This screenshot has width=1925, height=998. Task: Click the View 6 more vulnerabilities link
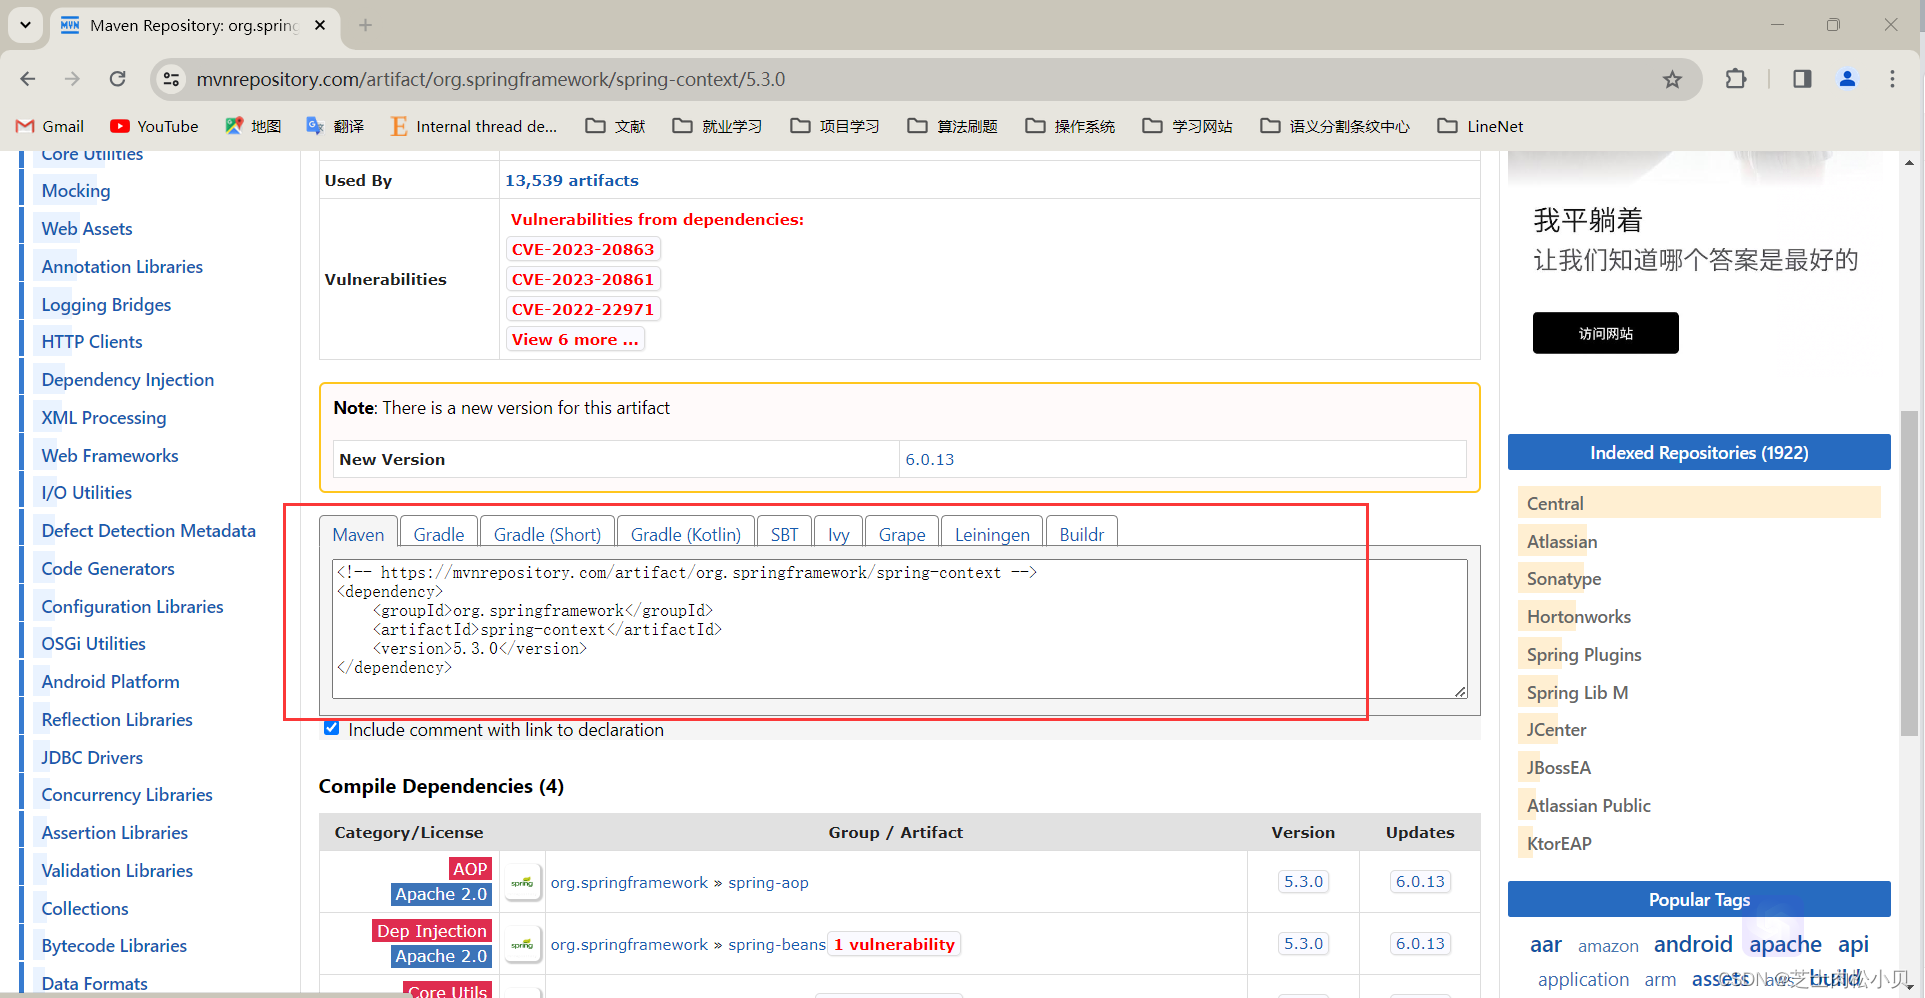(x=575, y=339)
